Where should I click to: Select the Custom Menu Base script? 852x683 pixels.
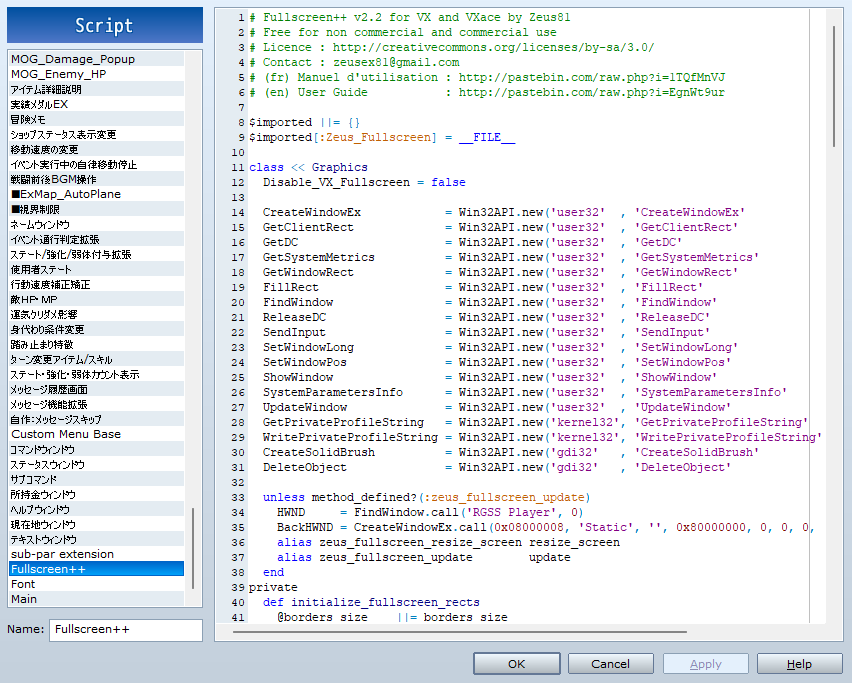[66, 434]
